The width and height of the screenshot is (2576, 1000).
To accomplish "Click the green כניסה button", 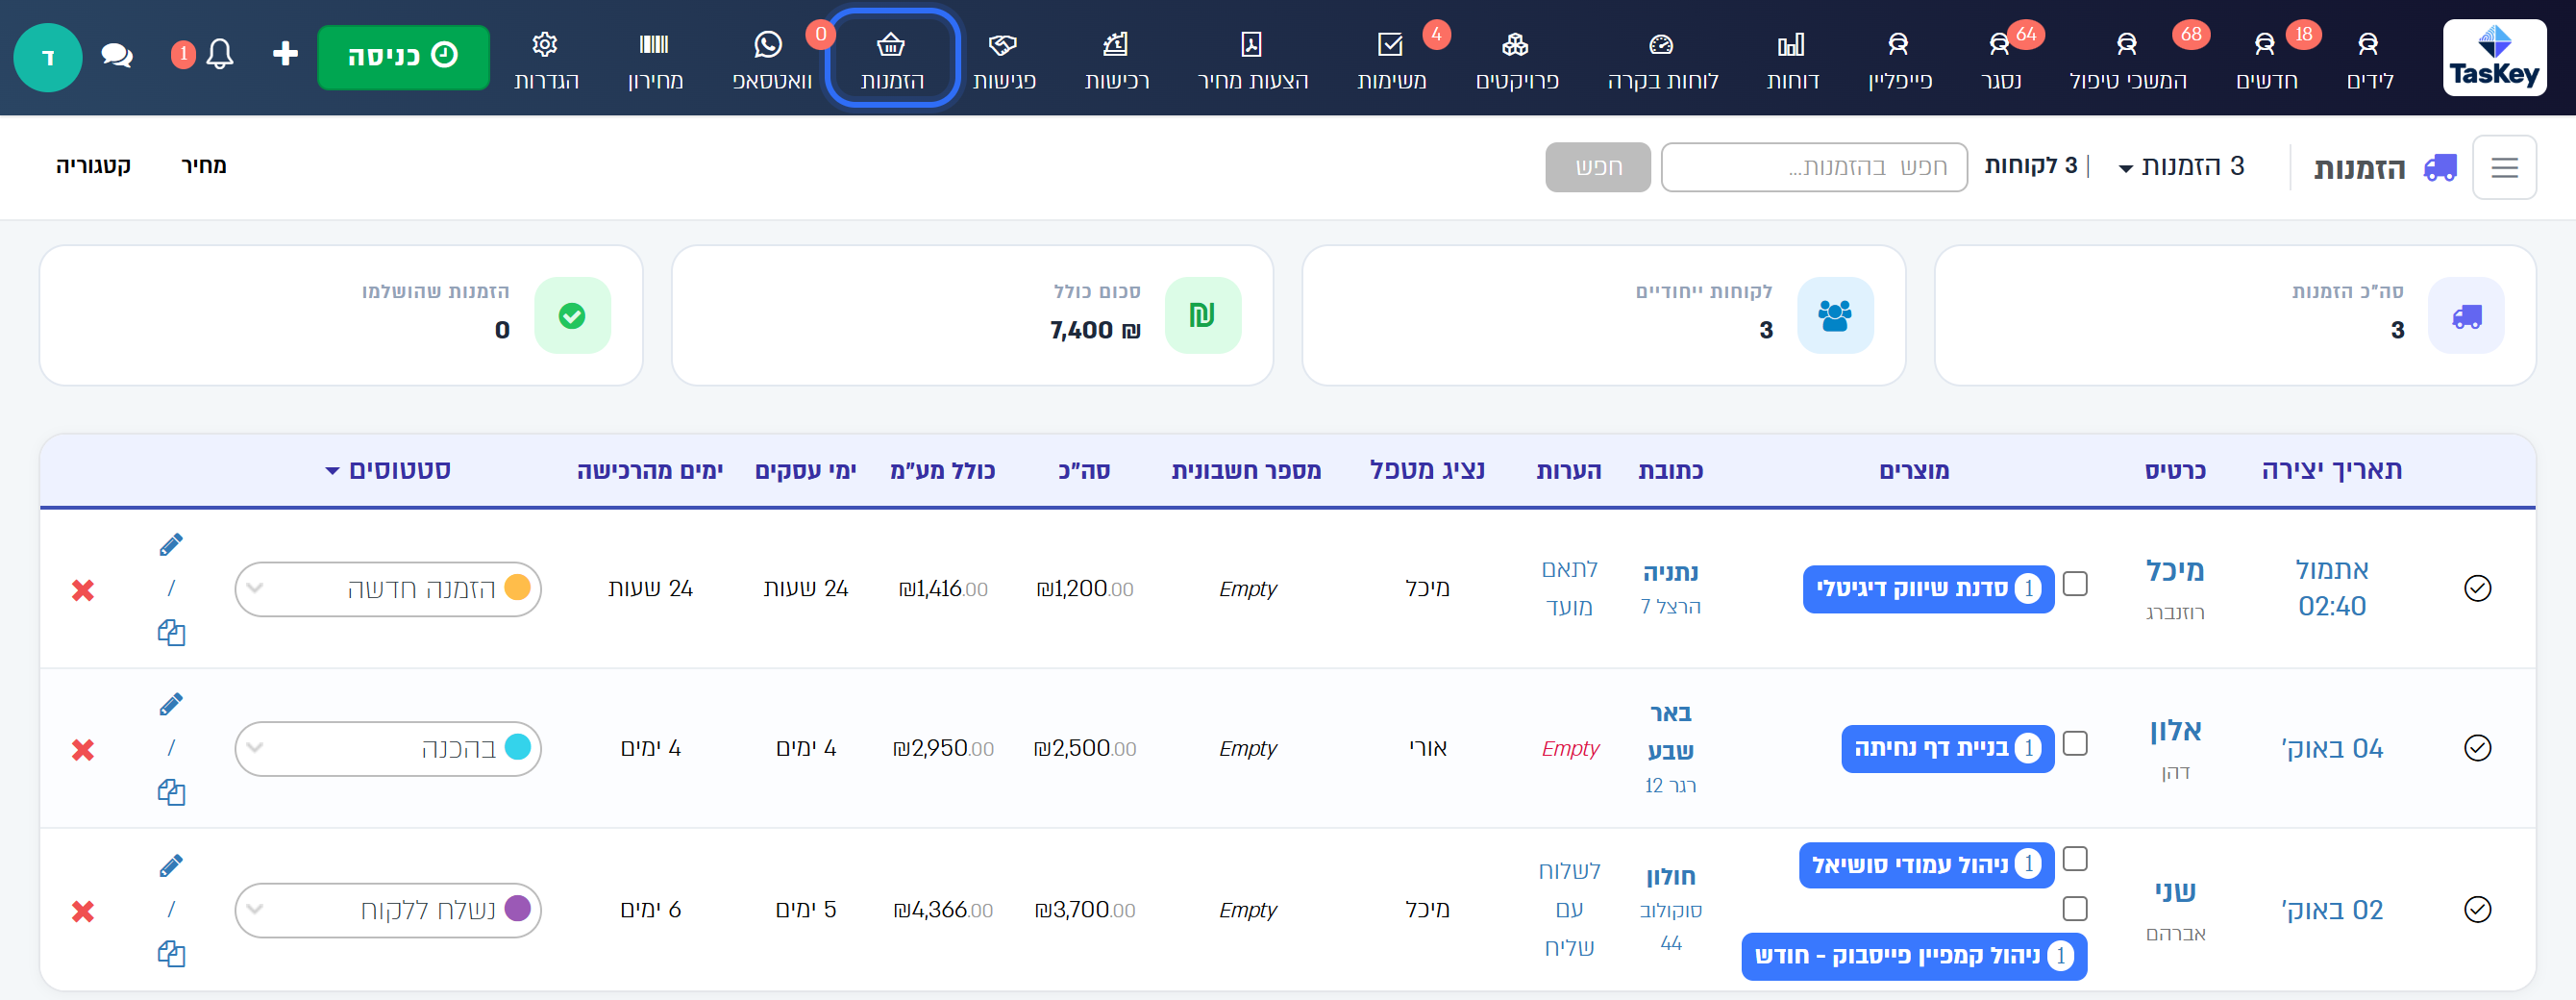I will (403, 57).
